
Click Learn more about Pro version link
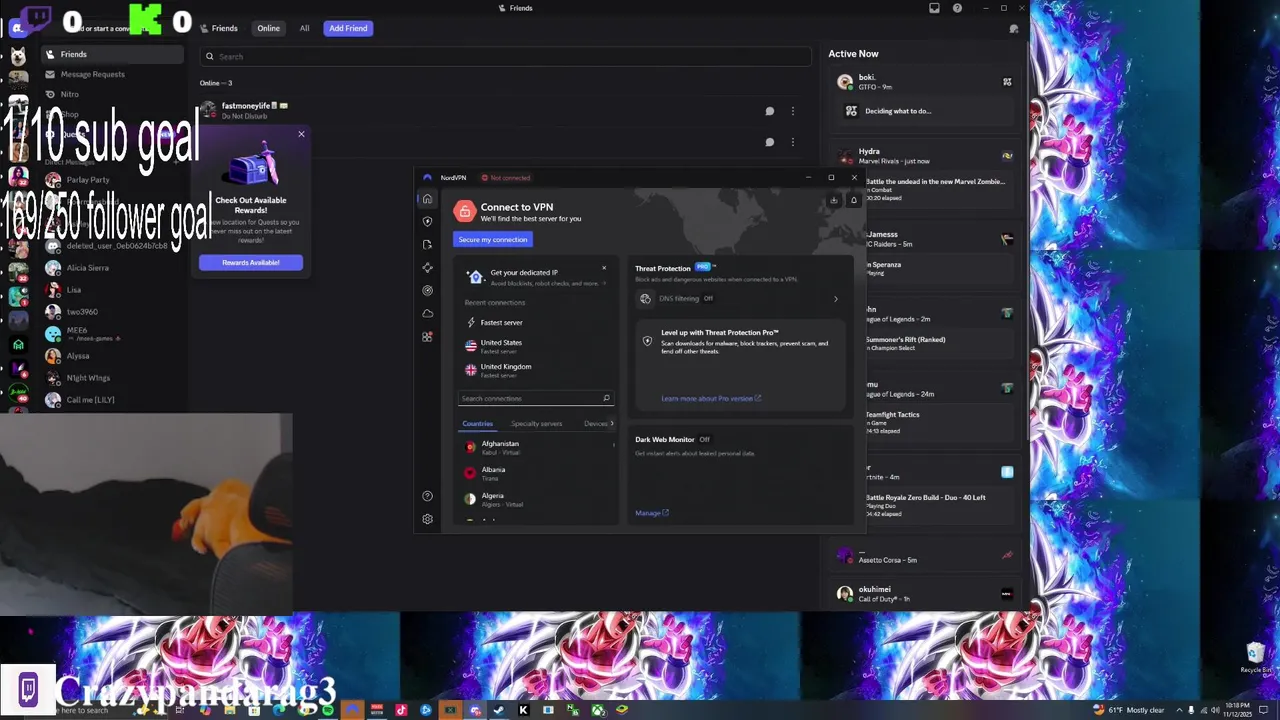coord(711,398)
